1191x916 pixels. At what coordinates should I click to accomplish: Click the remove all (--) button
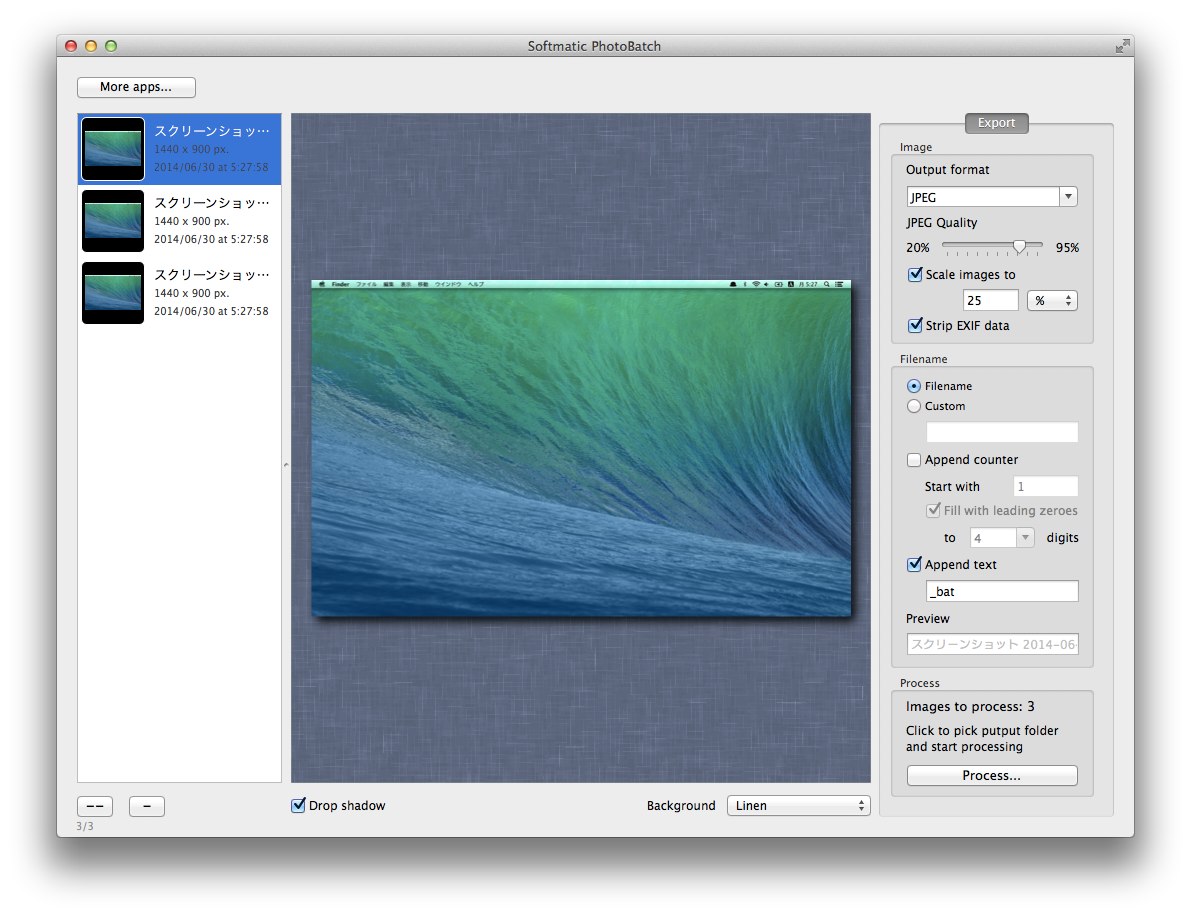coord(95,806)
